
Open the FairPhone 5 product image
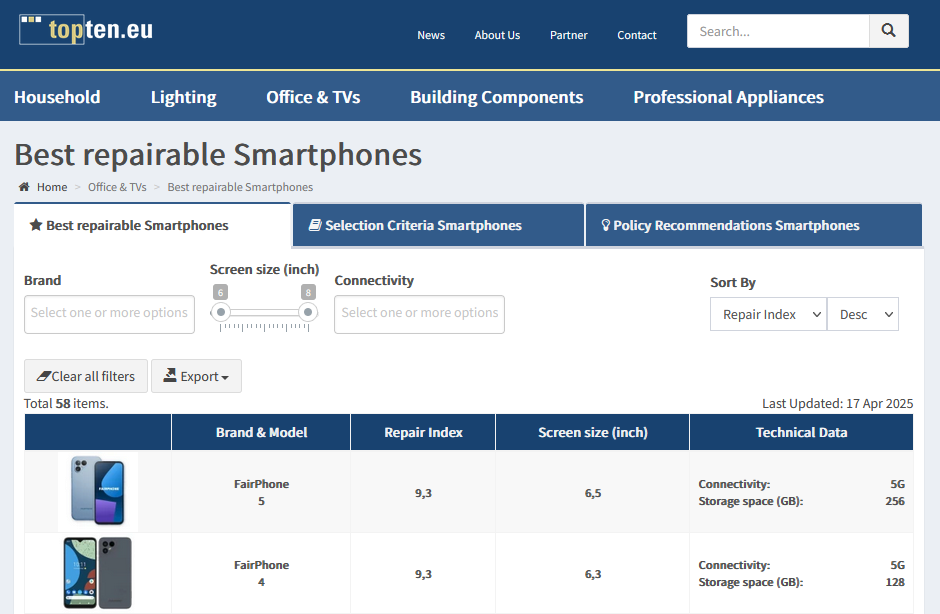coord(98,491)
